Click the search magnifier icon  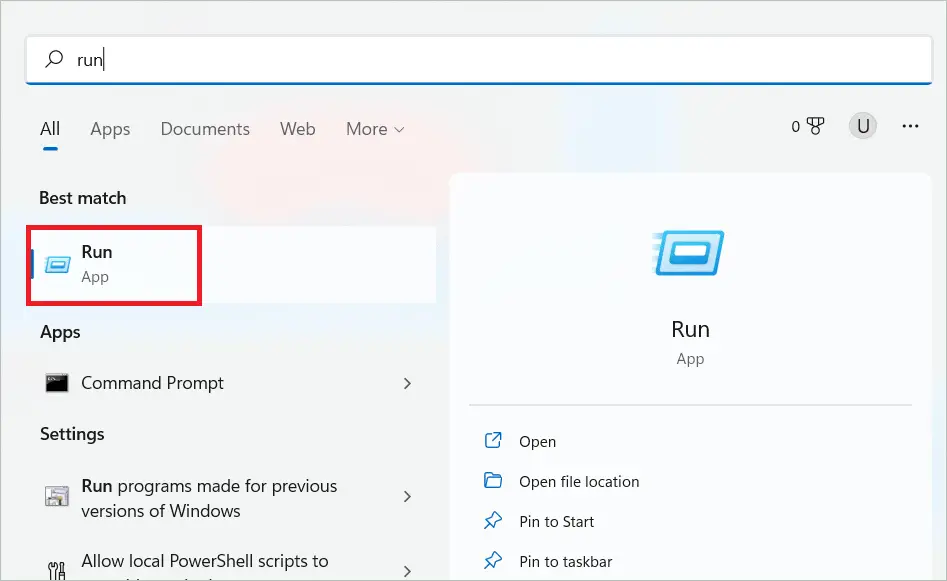tap(54, 59)
